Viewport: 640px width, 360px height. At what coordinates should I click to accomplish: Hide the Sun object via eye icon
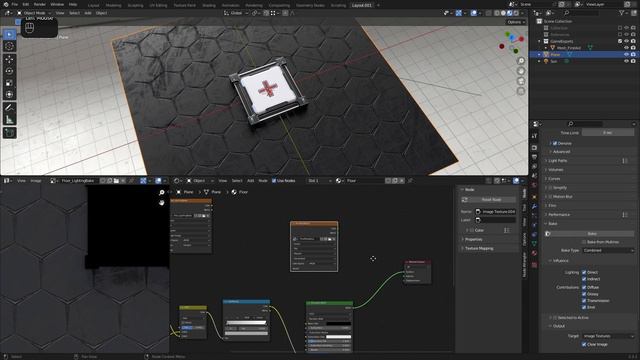click(626, 61)
